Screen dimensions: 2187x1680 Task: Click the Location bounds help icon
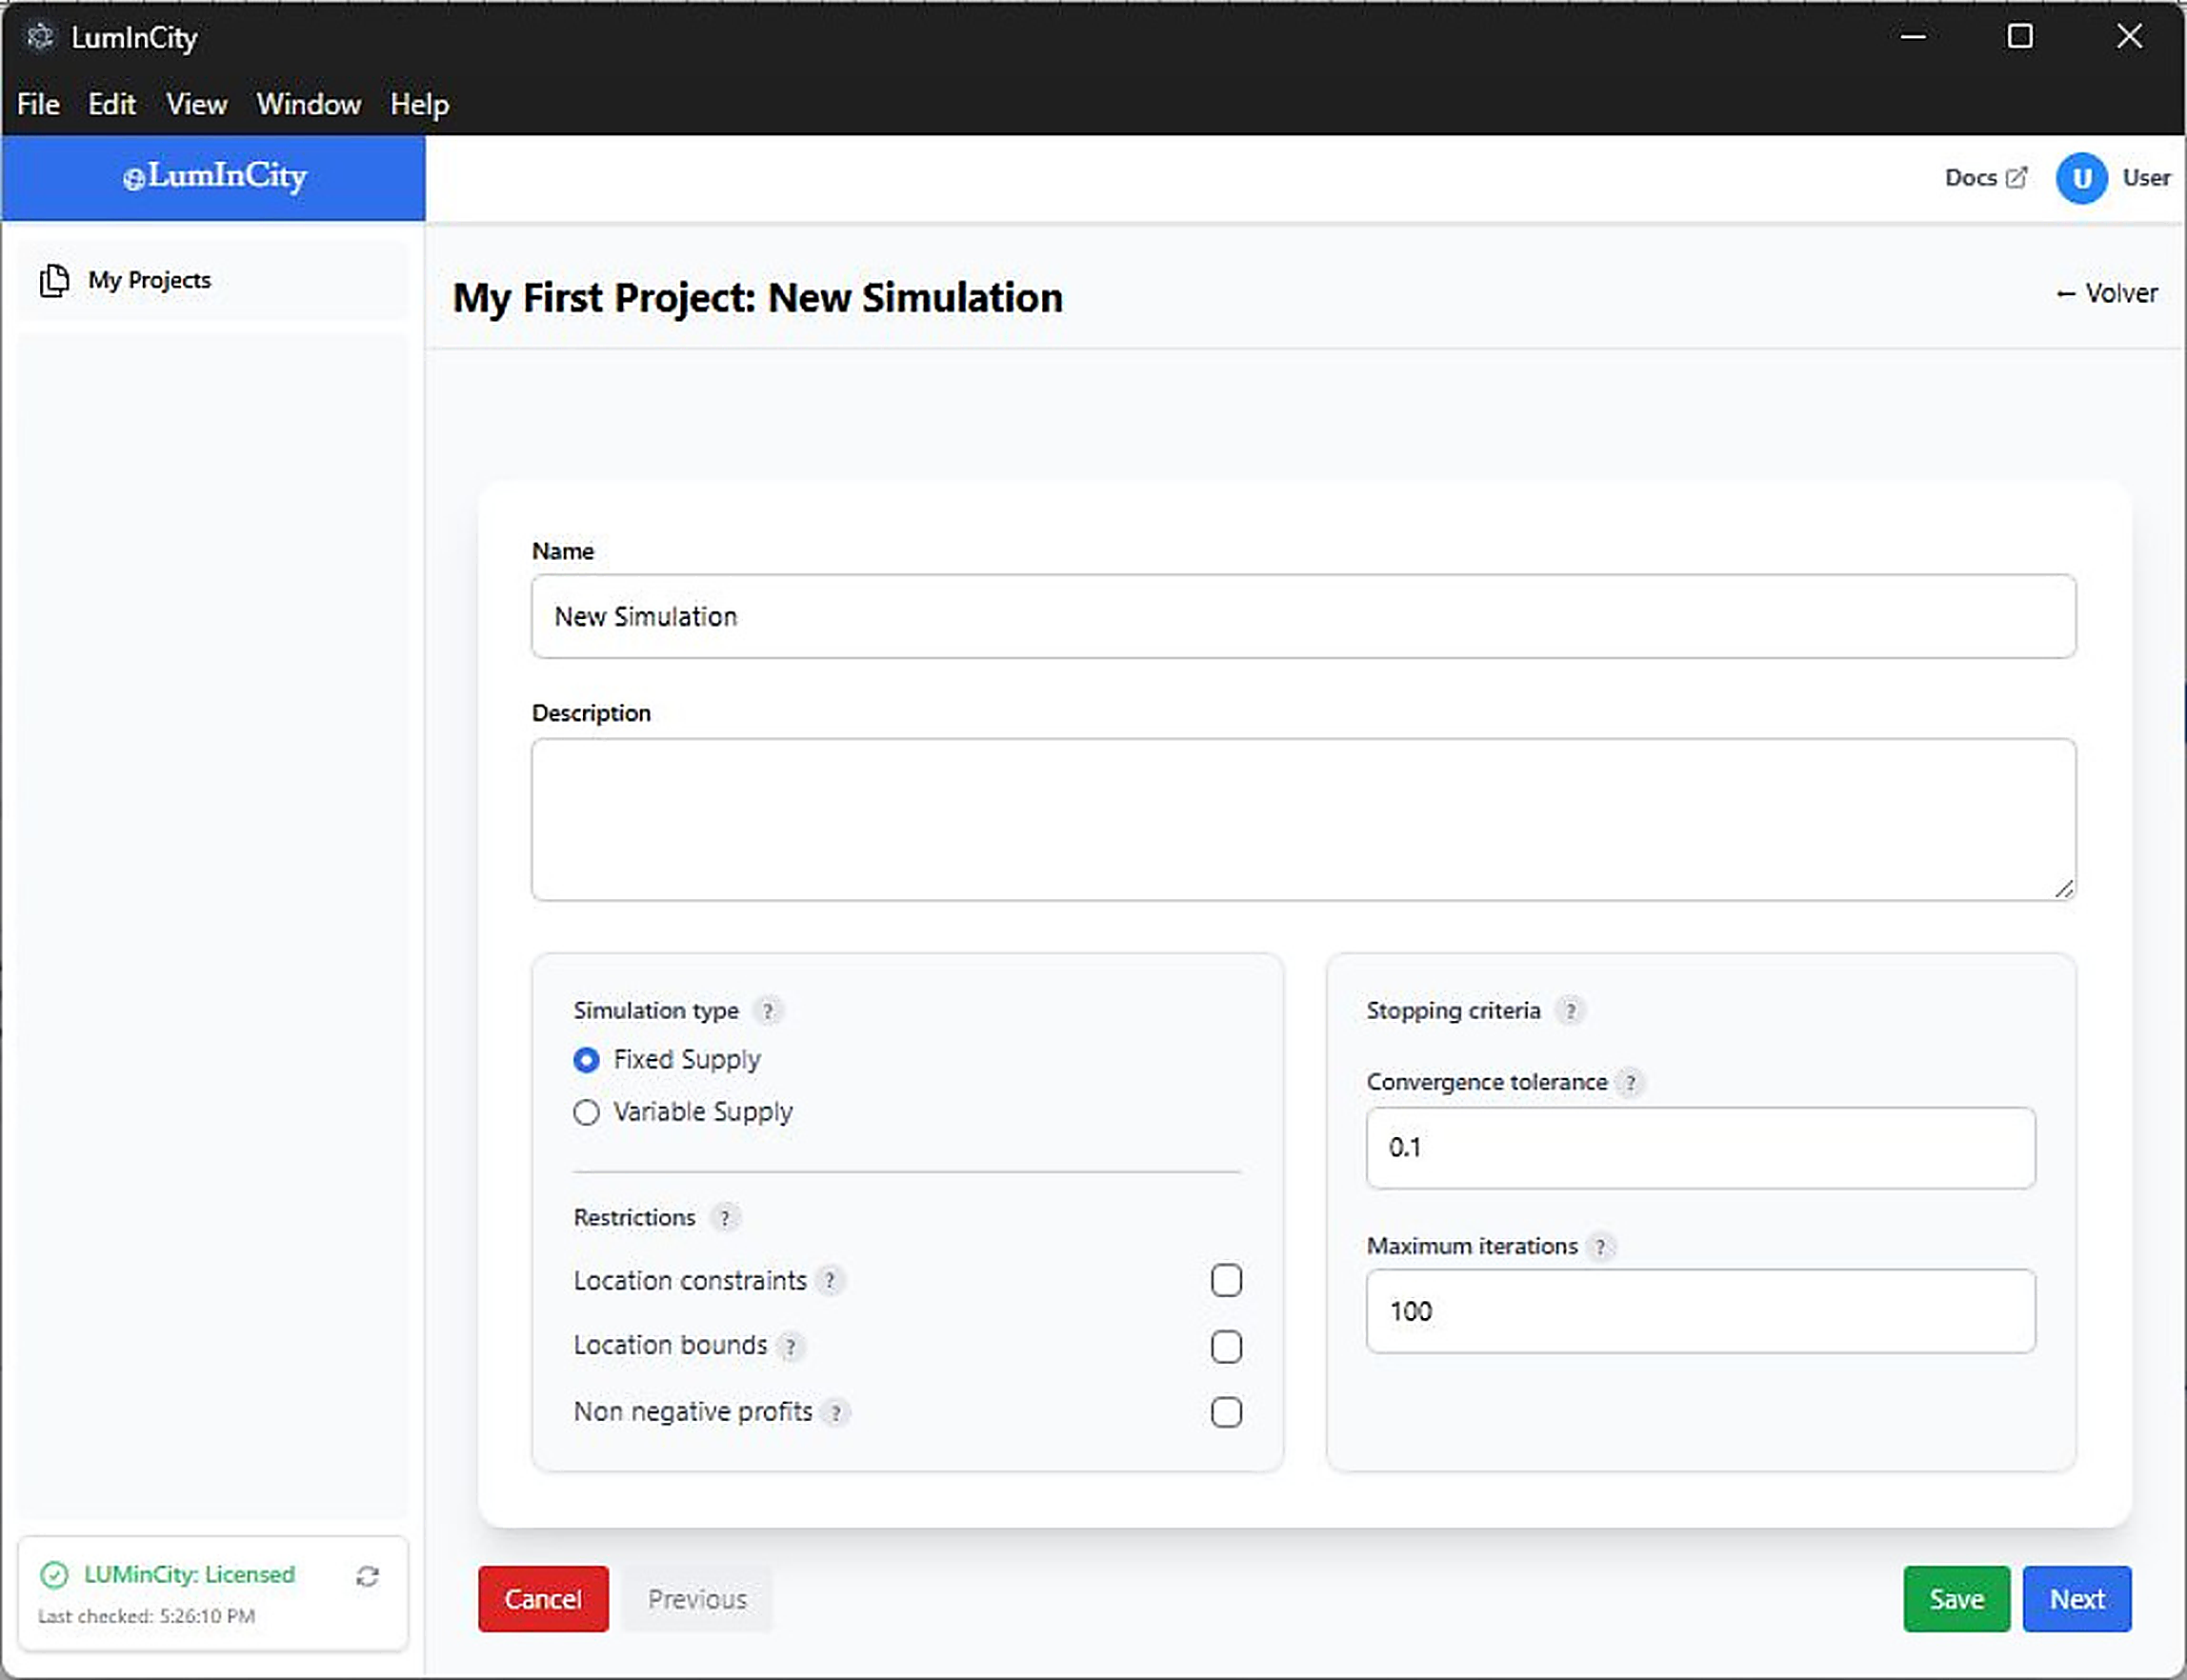coord(791,1347)
